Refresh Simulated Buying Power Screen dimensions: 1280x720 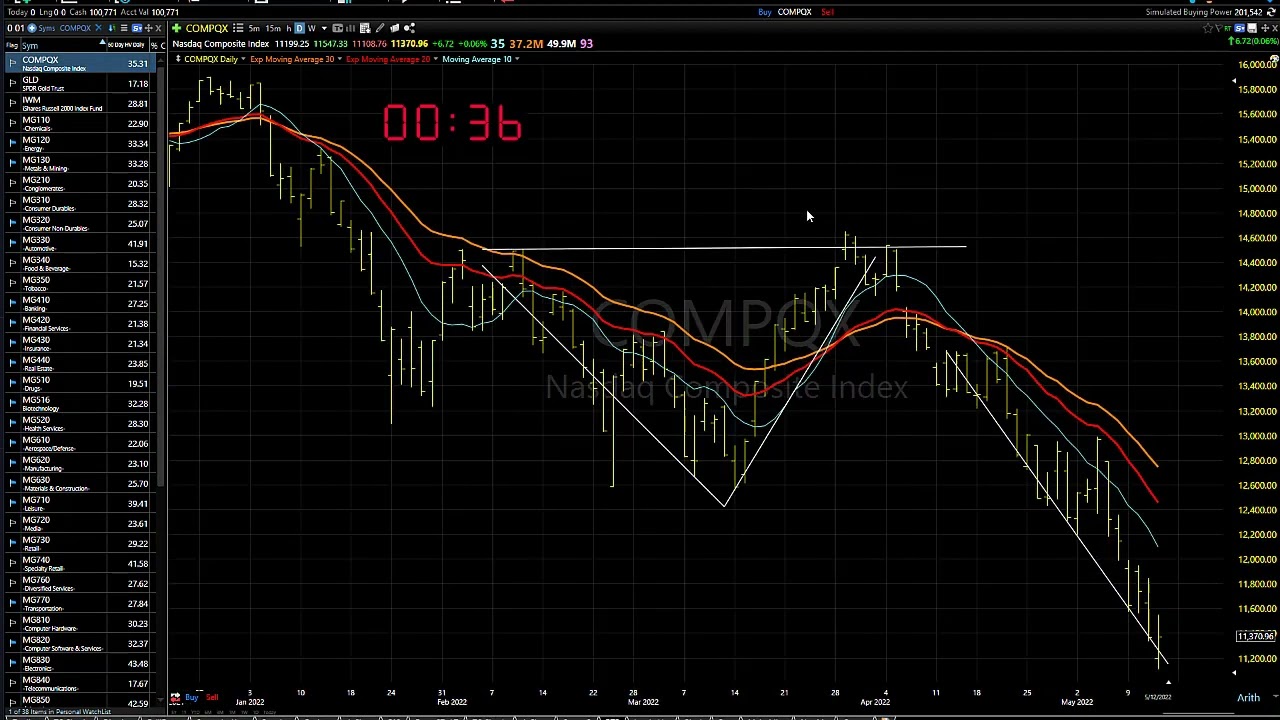click(x=1271, y=12)
